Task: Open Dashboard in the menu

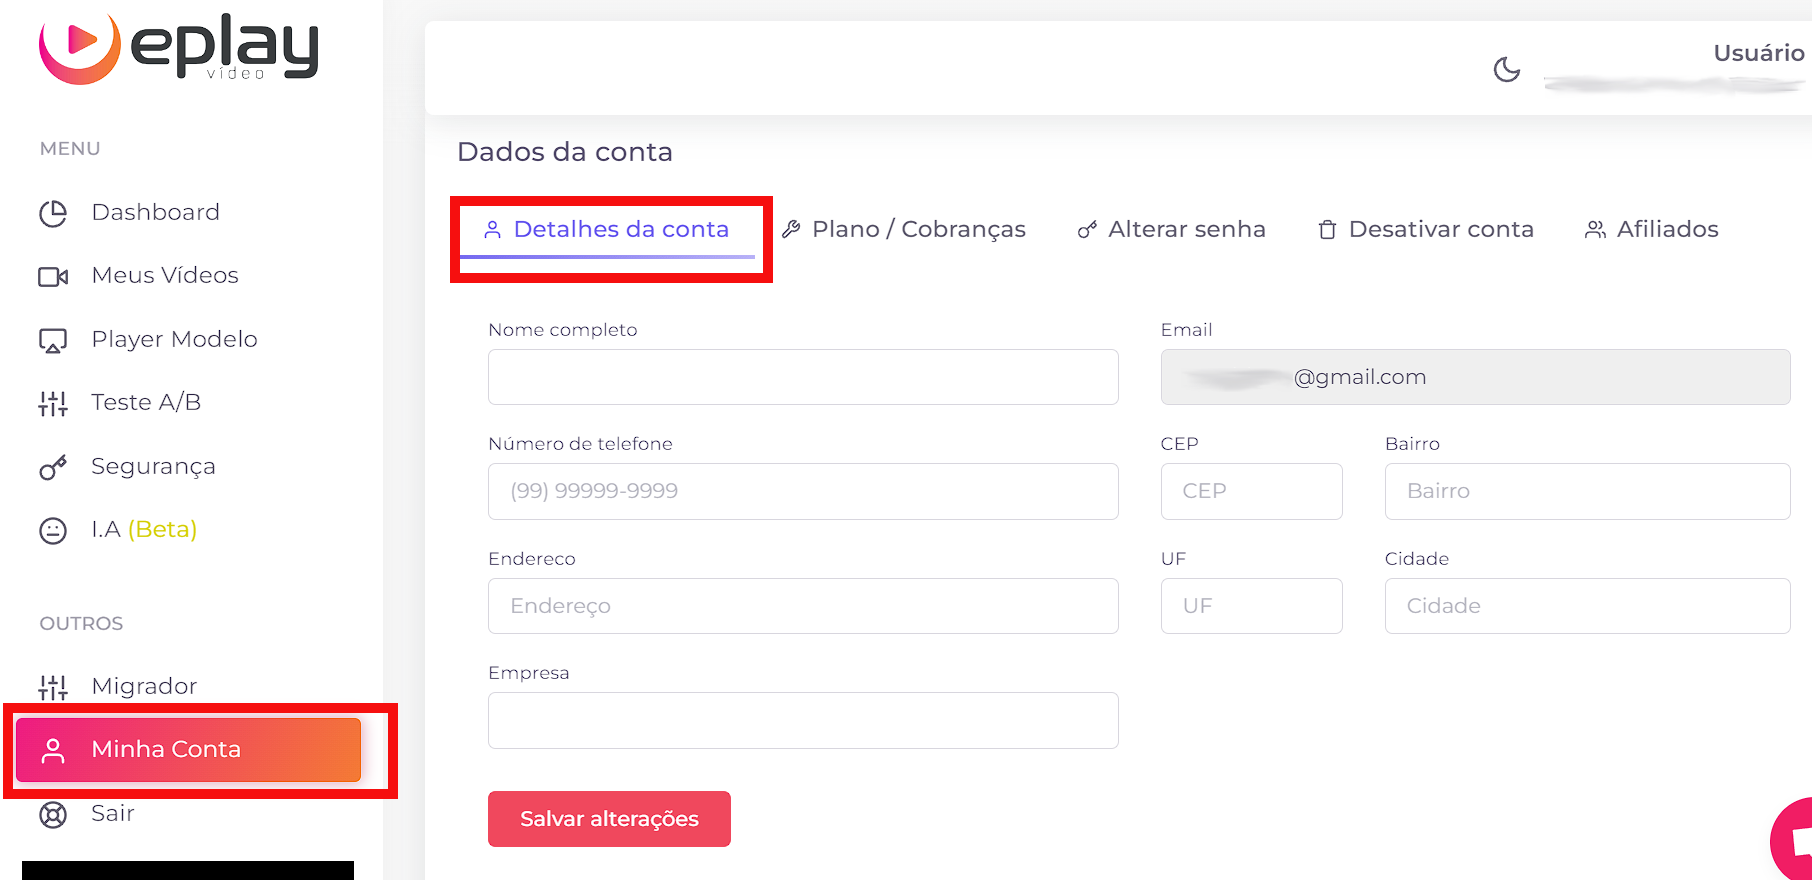Action: tap(155, 212)
